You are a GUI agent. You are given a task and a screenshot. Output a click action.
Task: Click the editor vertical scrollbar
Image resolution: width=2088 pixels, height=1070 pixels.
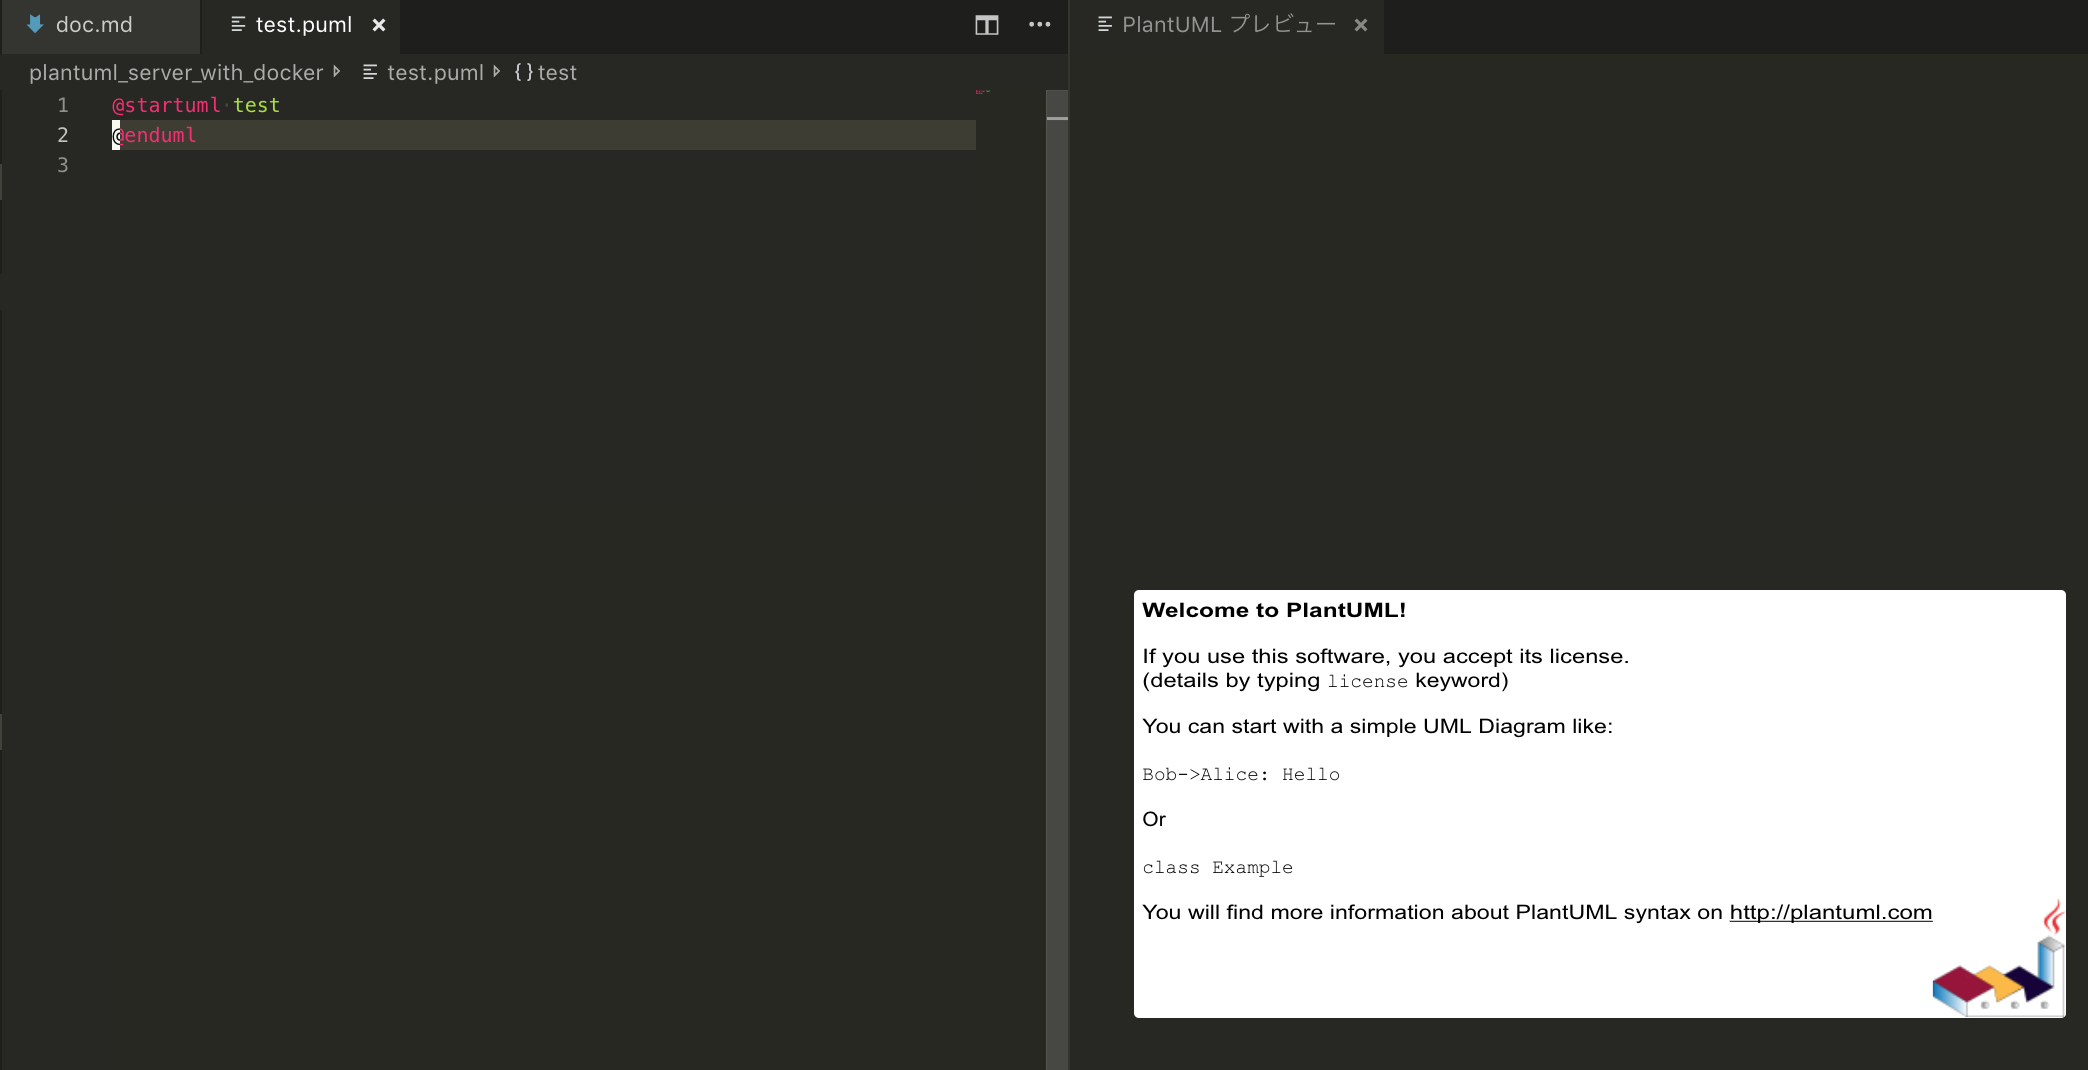(x=1057, y=120)
